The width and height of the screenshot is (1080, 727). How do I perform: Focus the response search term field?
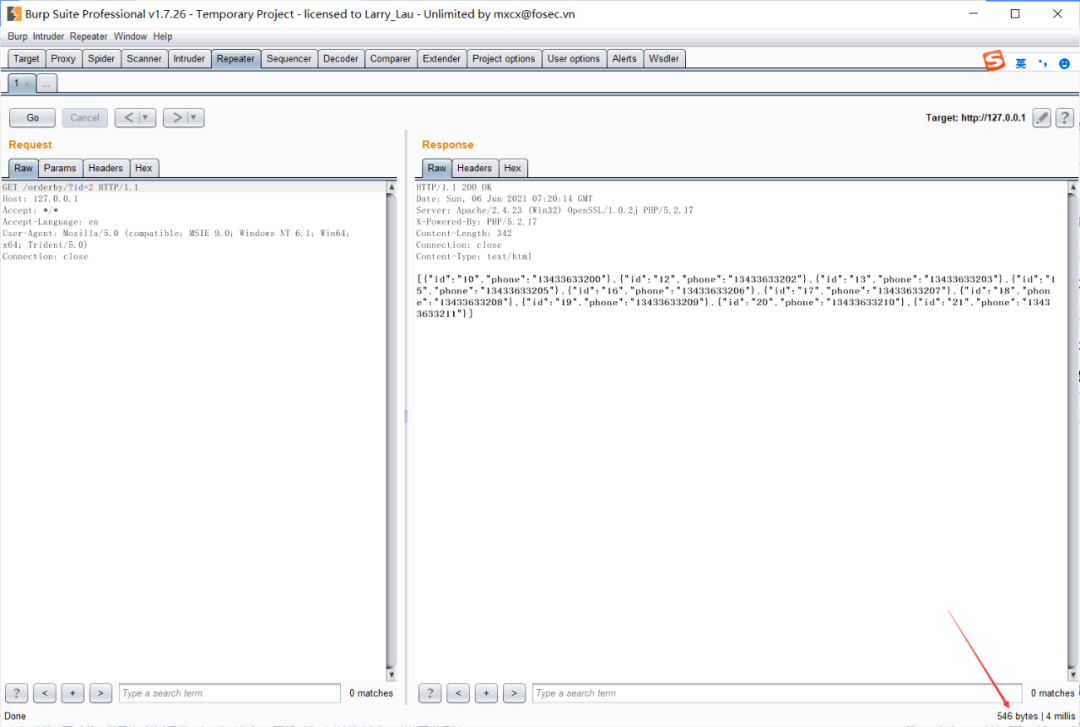point(777,693)
